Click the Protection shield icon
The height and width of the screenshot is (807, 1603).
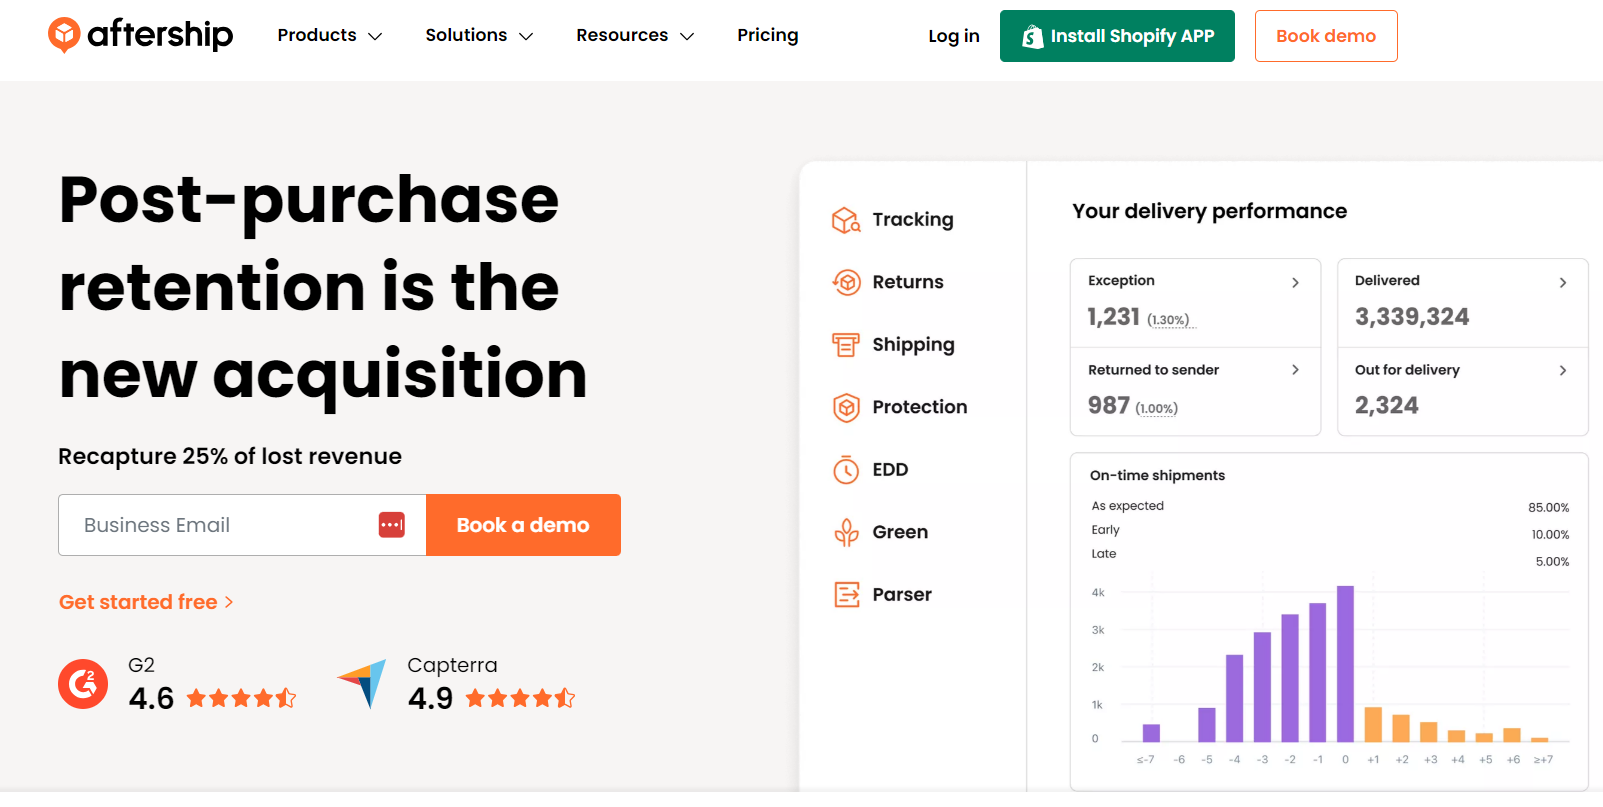point(846,407)
